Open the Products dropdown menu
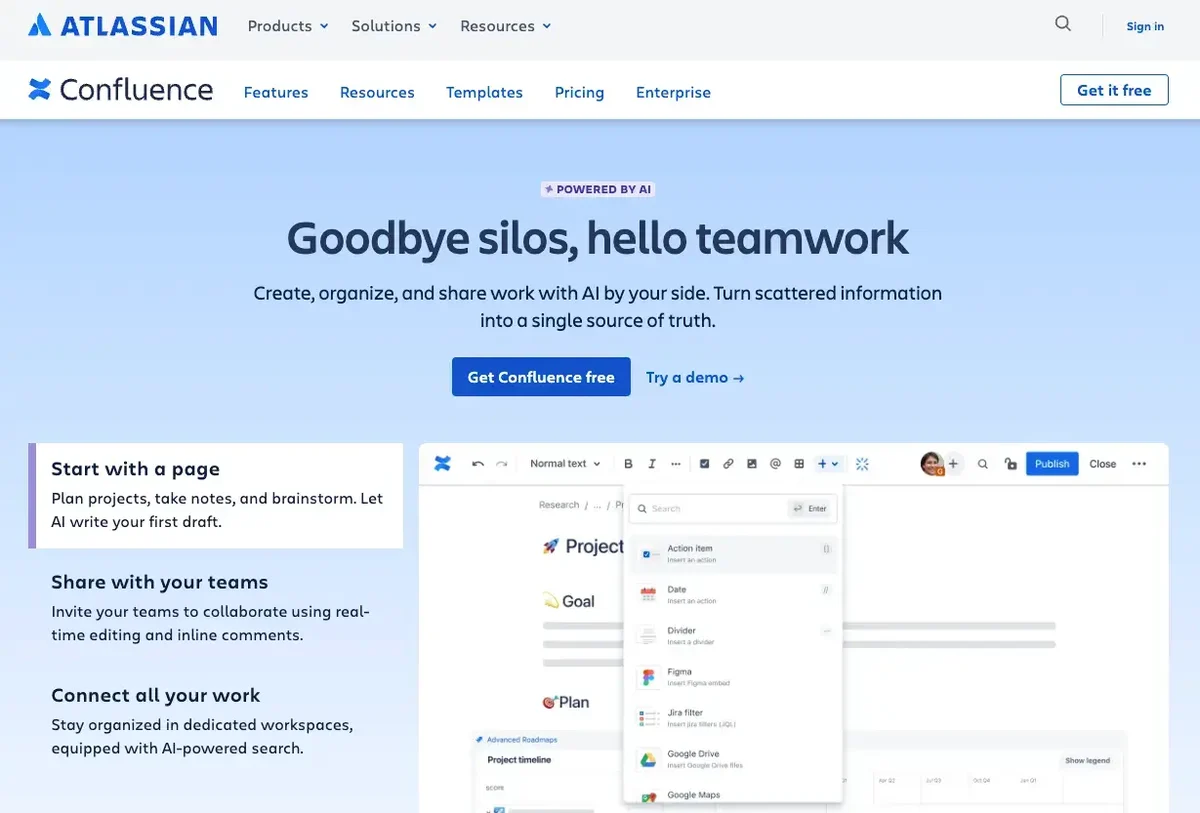 point(288,26)
